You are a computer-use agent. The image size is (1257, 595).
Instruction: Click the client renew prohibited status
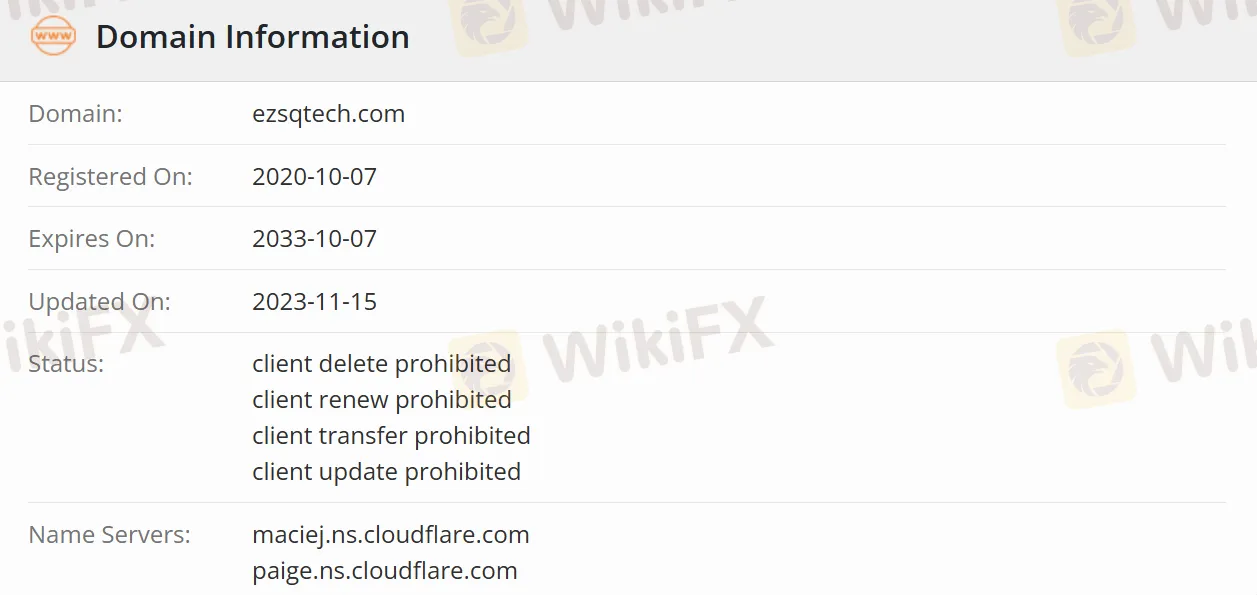point(381,399)
